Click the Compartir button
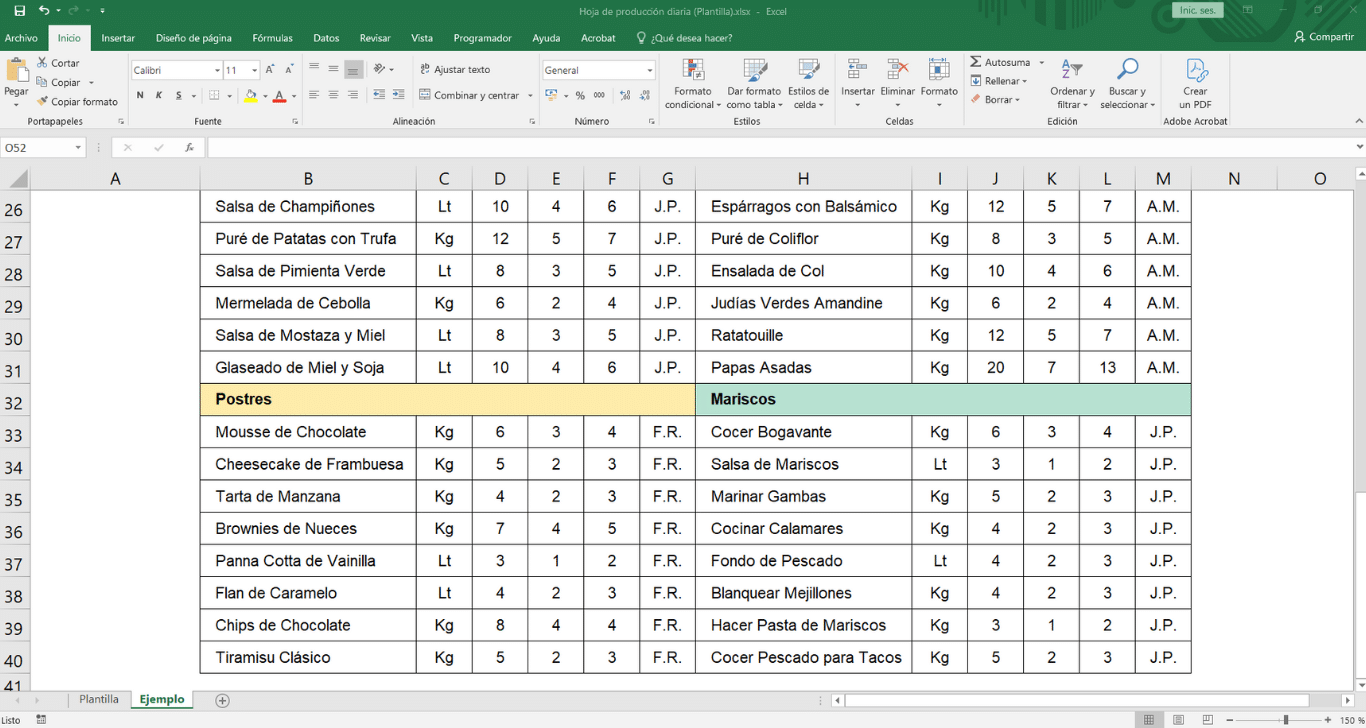 tap(1323, 37)
